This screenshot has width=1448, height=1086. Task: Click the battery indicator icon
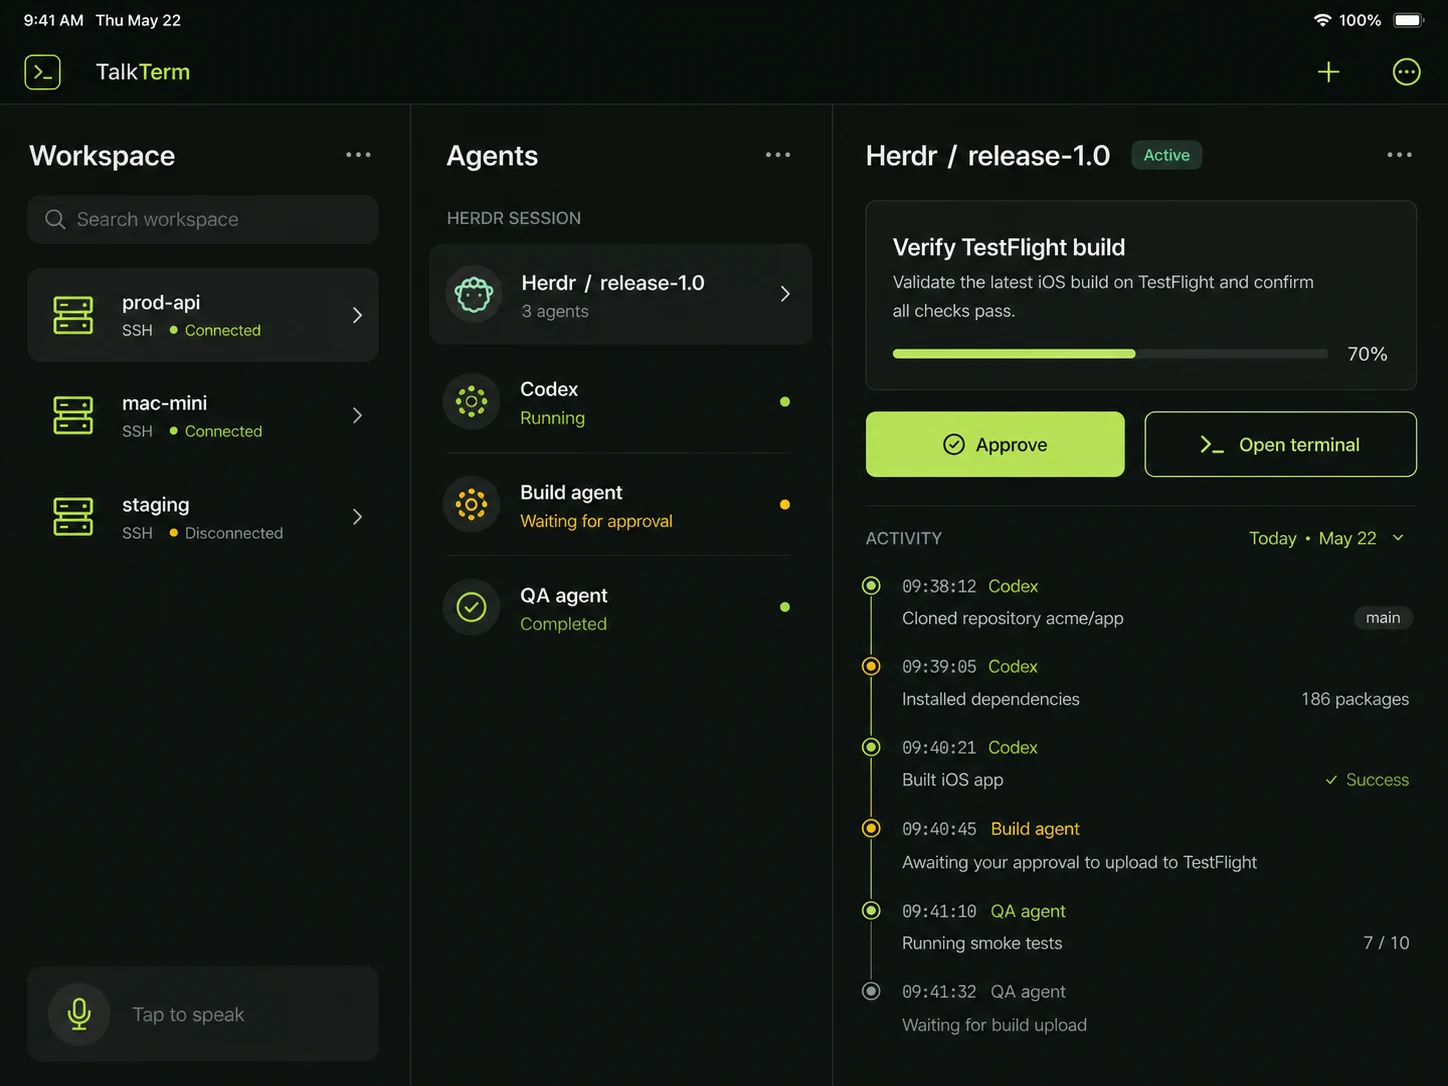(x=1408, y=20)
